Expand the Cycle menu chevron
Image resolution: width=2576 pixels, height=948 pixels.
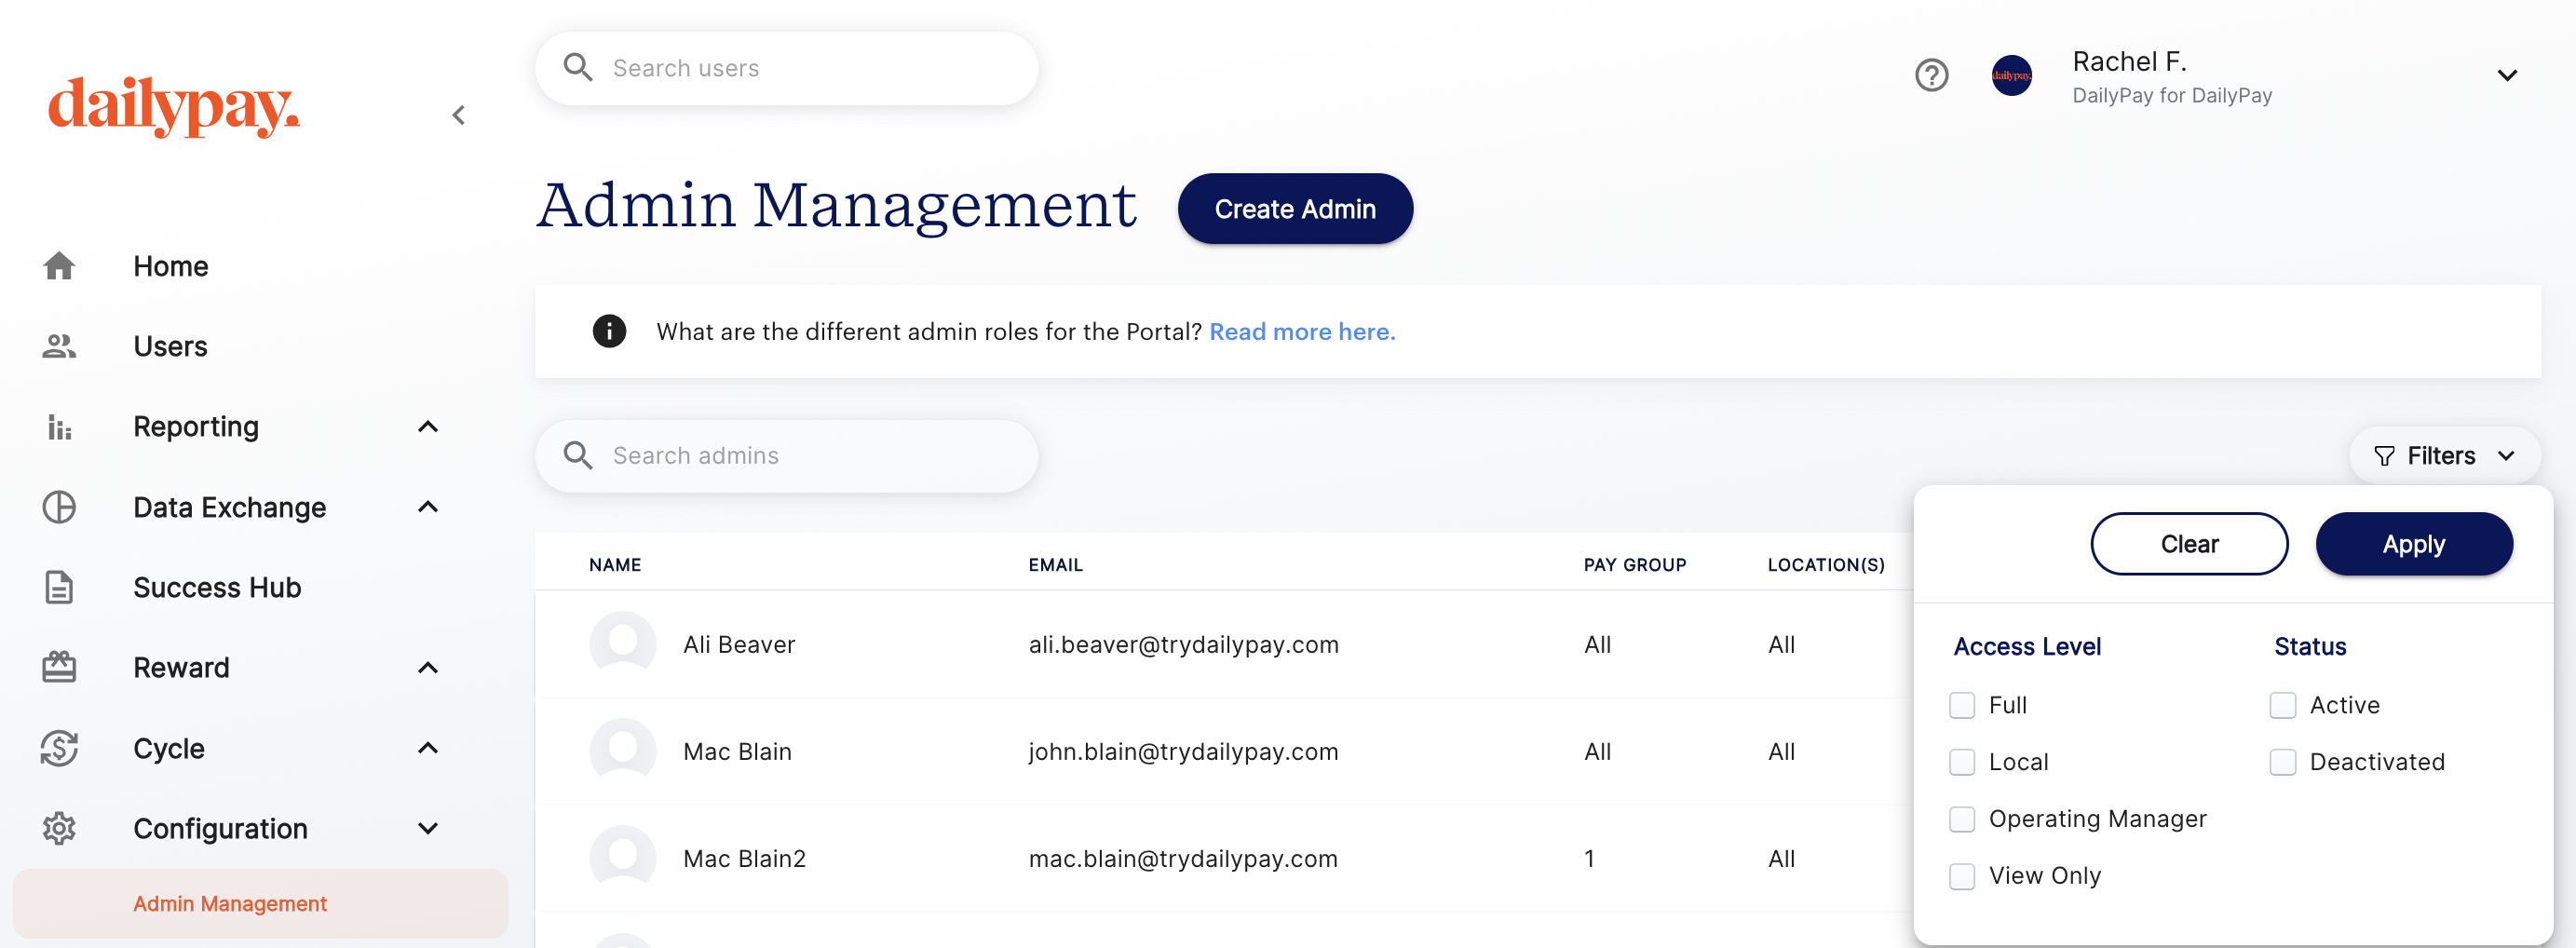click(x=428, y=748)
